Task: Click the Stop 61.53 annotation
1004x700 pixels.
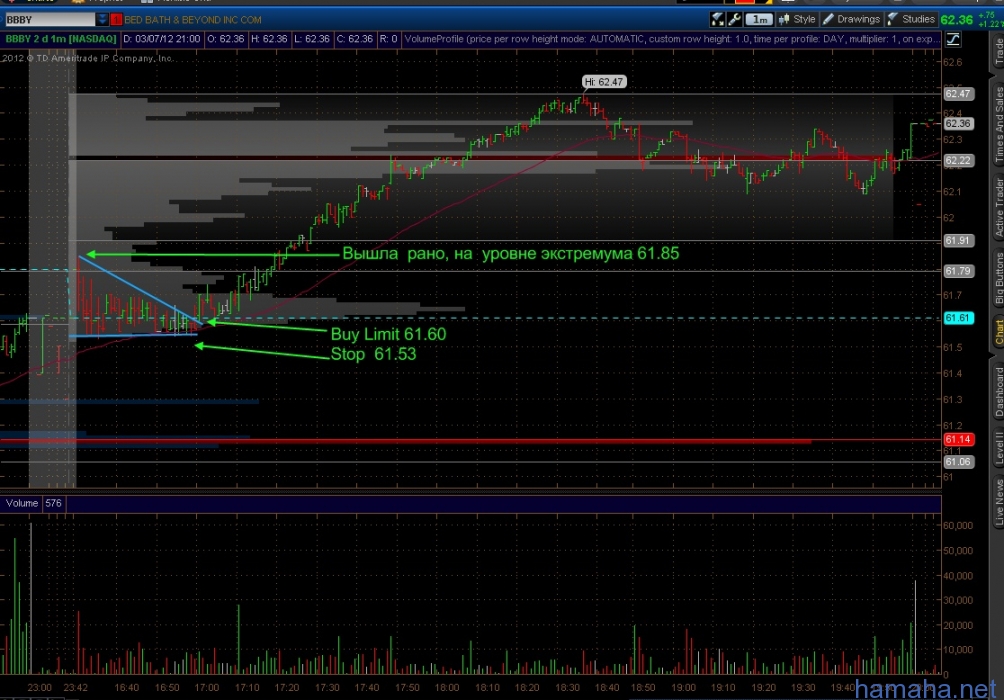Action: coord(373,354)
